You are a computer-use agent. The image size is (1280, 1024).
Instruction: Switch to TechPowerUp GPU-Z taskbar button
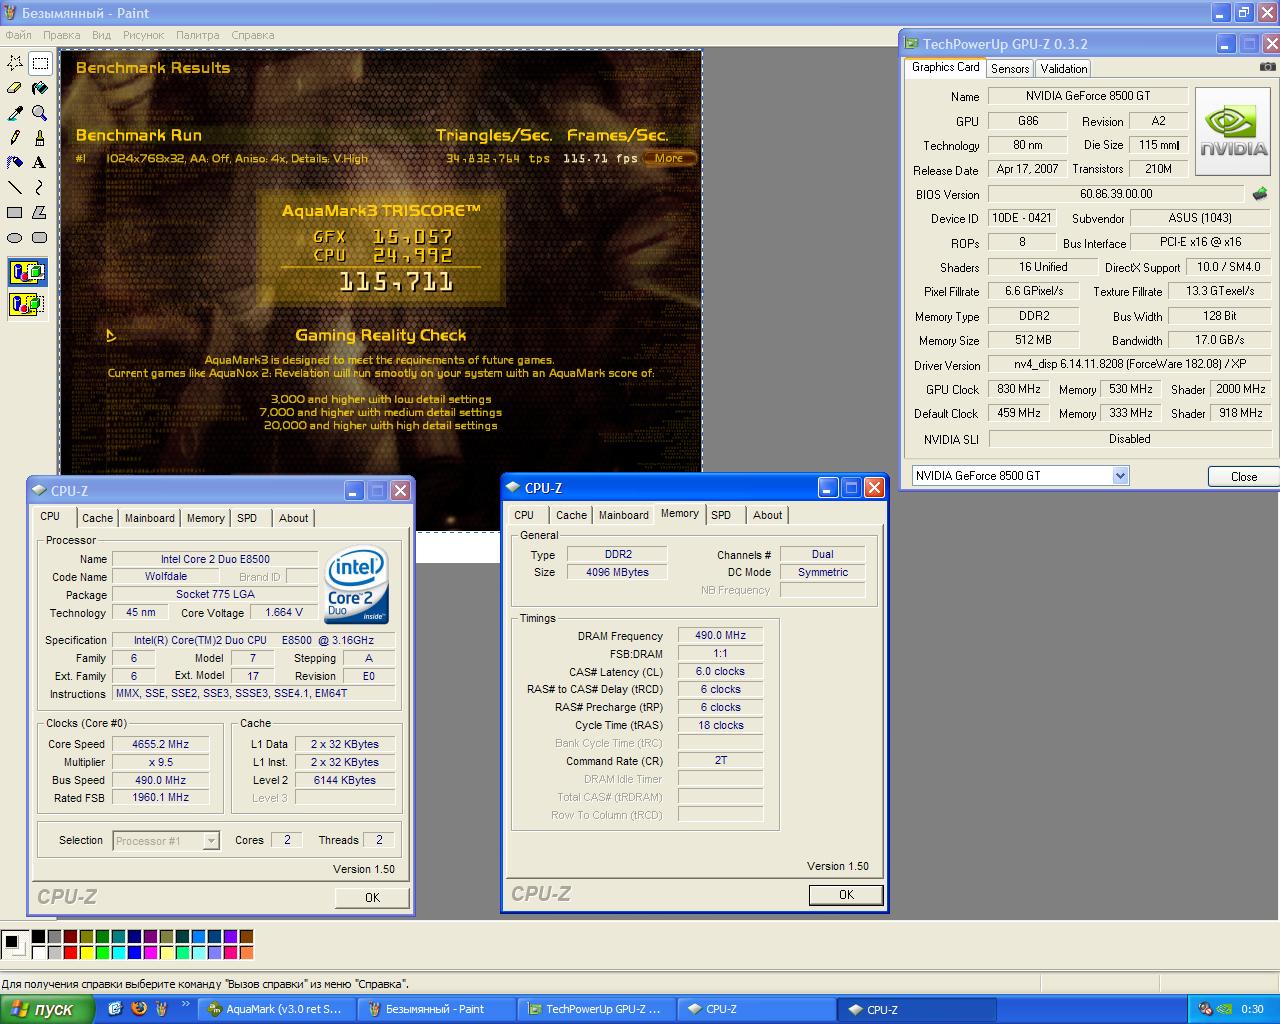[x=595, y=1009]
